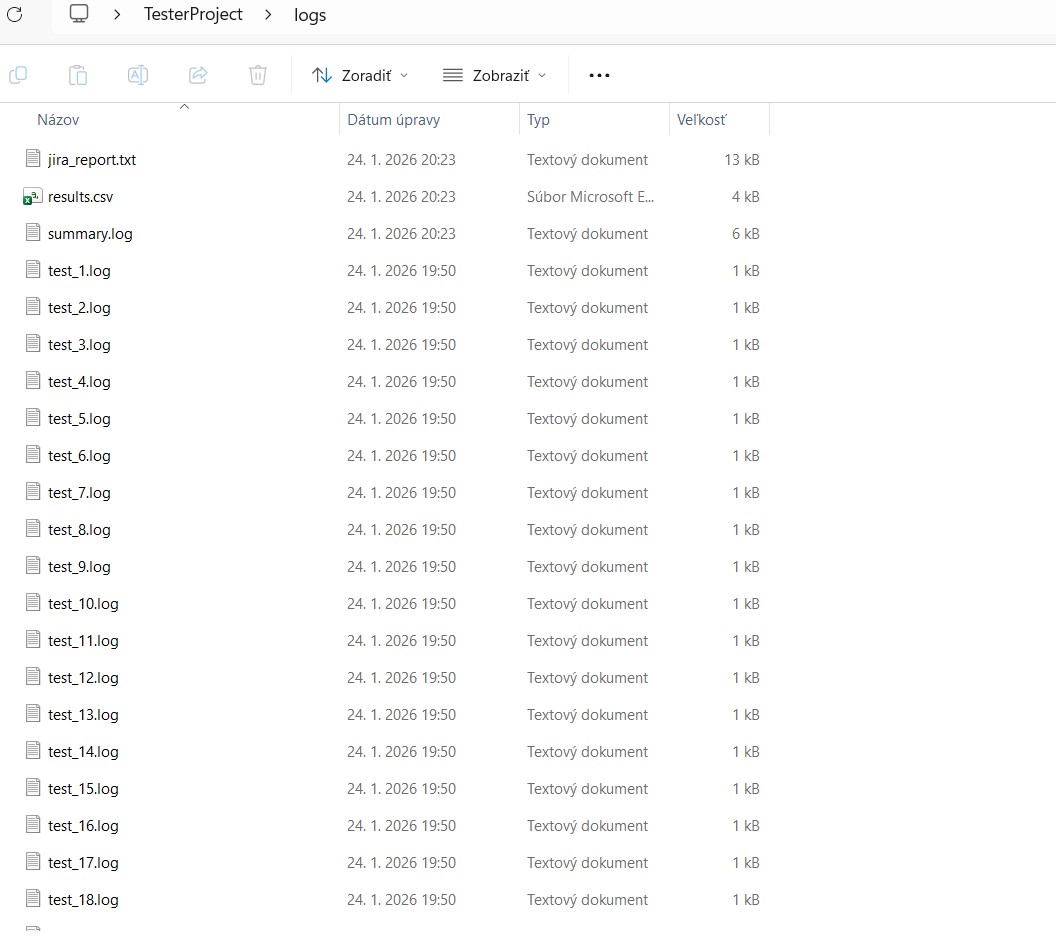The width and height of the screenshot is (1056, 947).
Task: Click the Paste clipboard icon
Action: tap(78, 75)
